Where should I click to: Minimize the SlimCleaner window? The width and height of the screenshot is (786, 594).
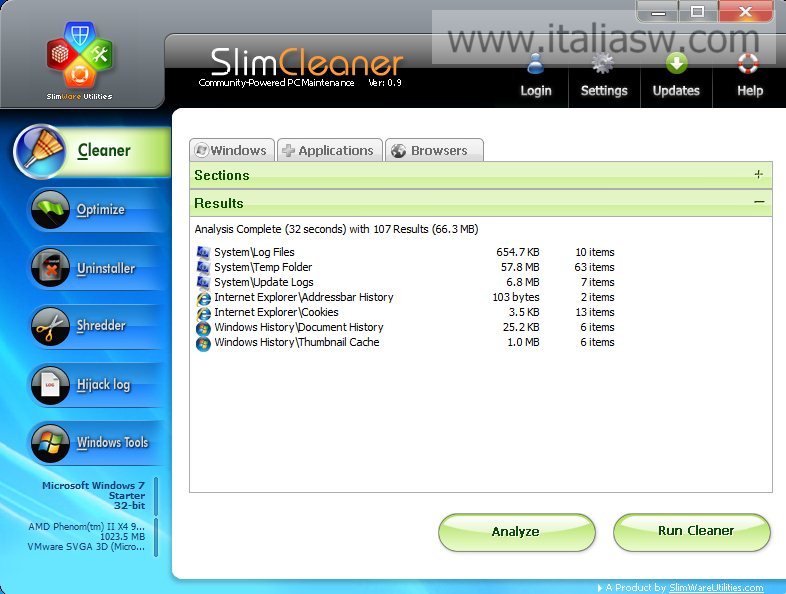pos(658,12)
